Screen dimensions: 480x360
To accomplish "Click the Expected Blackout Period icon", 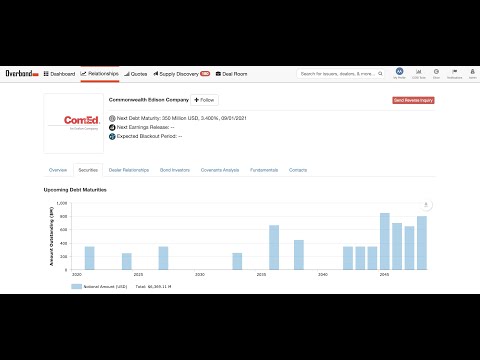I will pyautogui.click(x=112, y=136).
